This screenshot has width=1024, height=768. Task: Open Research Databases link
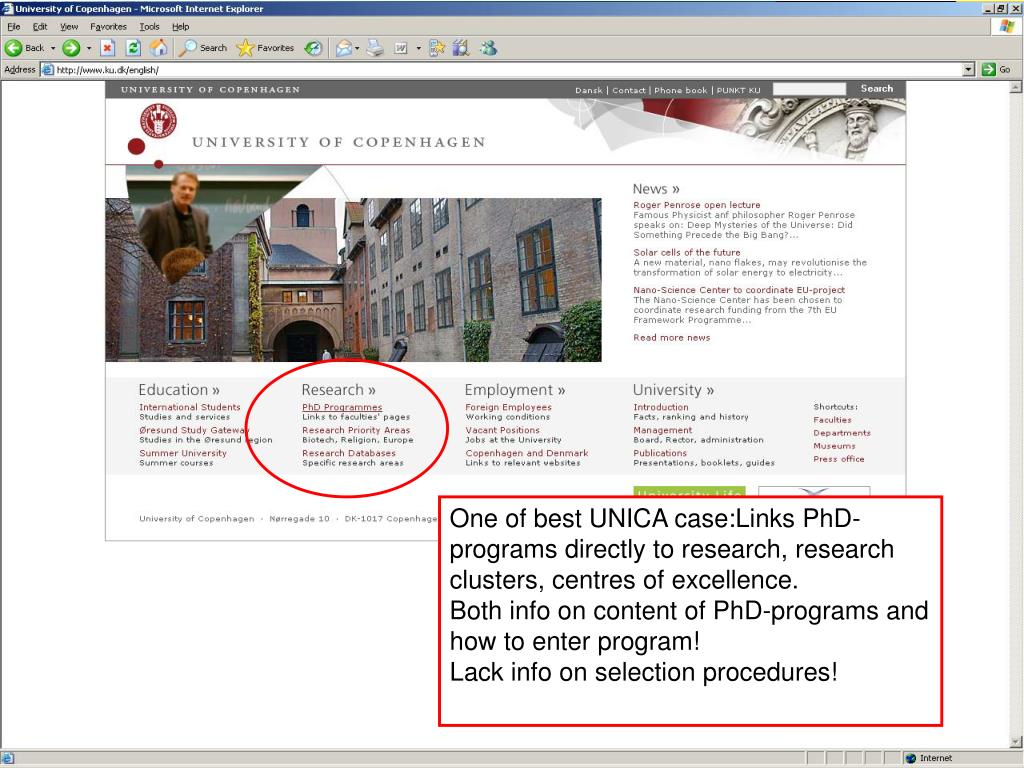(349, 453)
